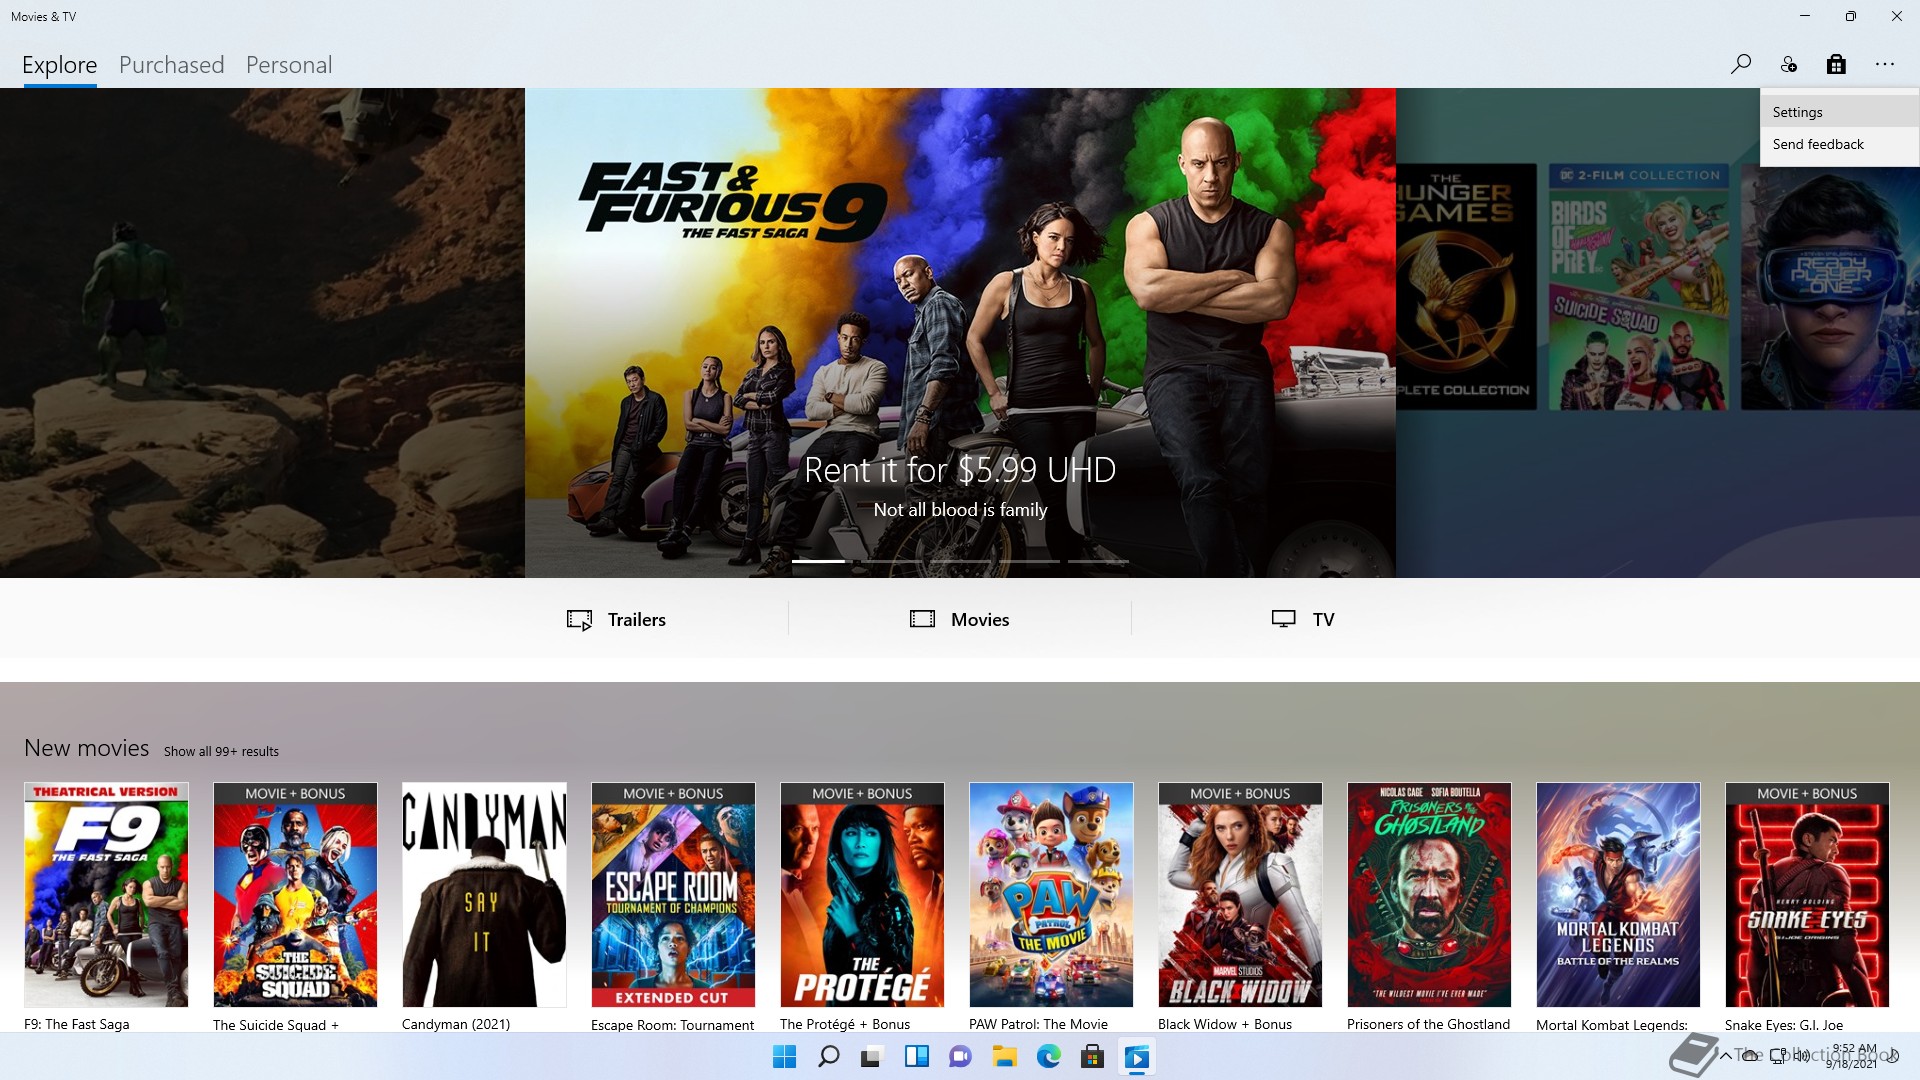The height and width of the screenshot is (1080, 1920).
Task: Open Task View on the taskbar
Action: 872,1057
